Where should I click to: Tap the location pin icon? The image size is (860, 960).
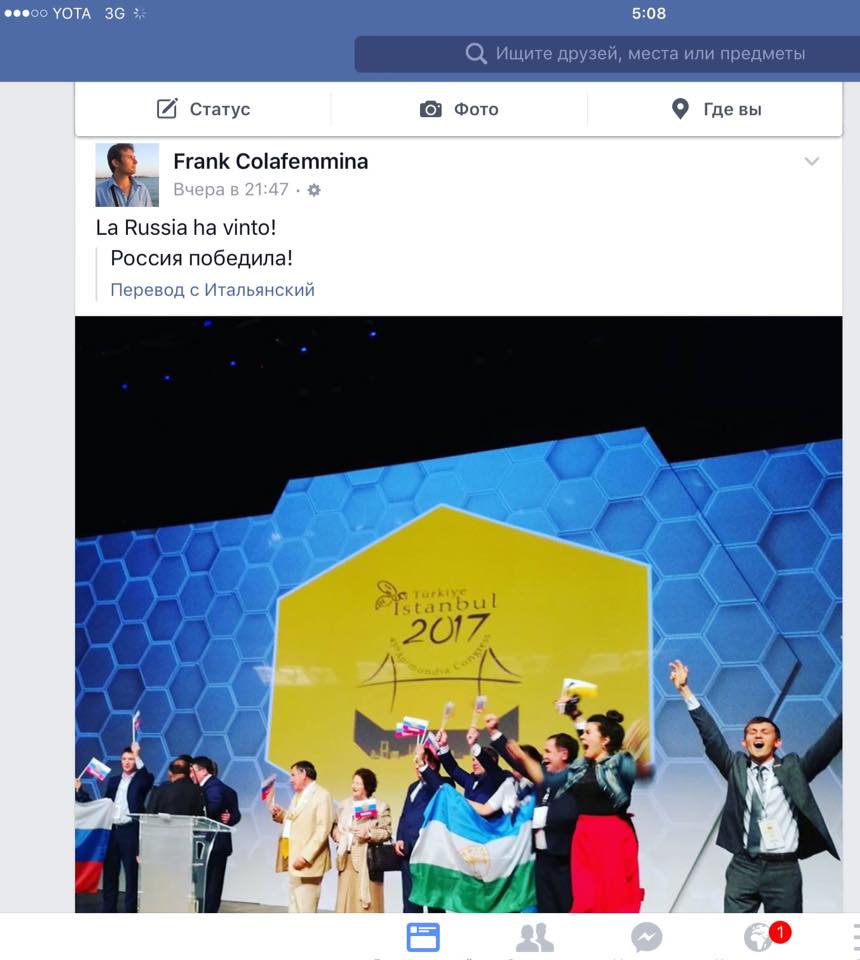point(680,109)
